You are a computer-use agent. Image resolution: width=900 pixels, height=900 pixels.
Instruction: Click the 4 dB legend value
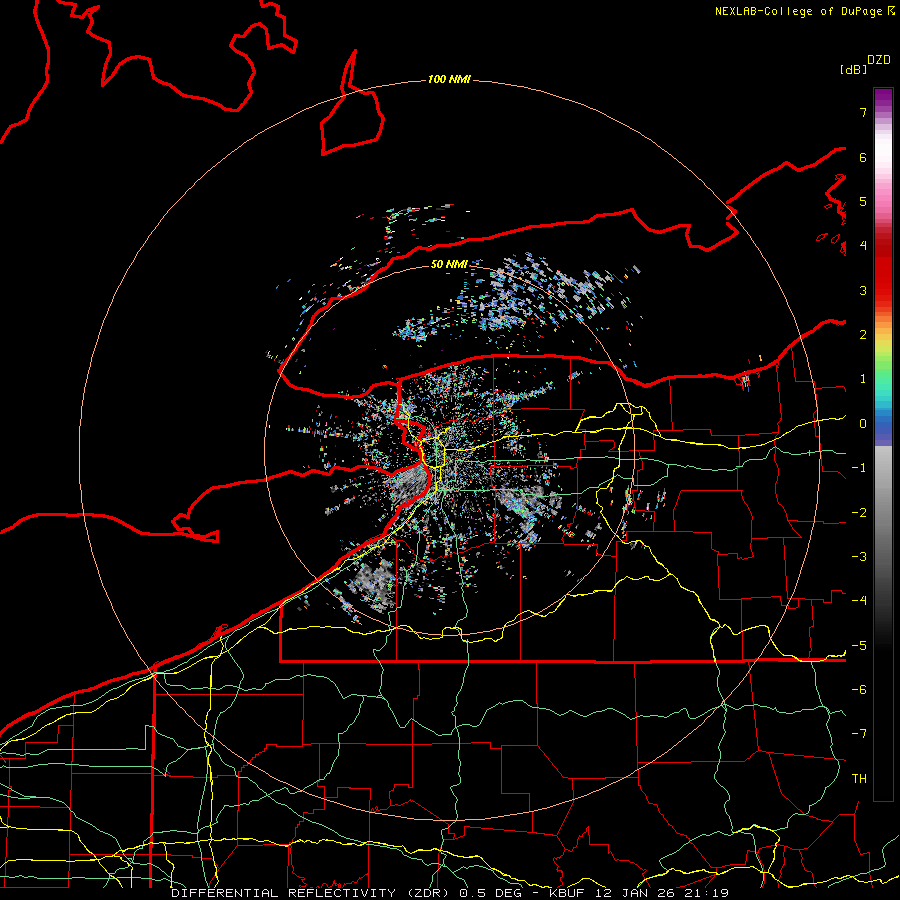(863, 246)
